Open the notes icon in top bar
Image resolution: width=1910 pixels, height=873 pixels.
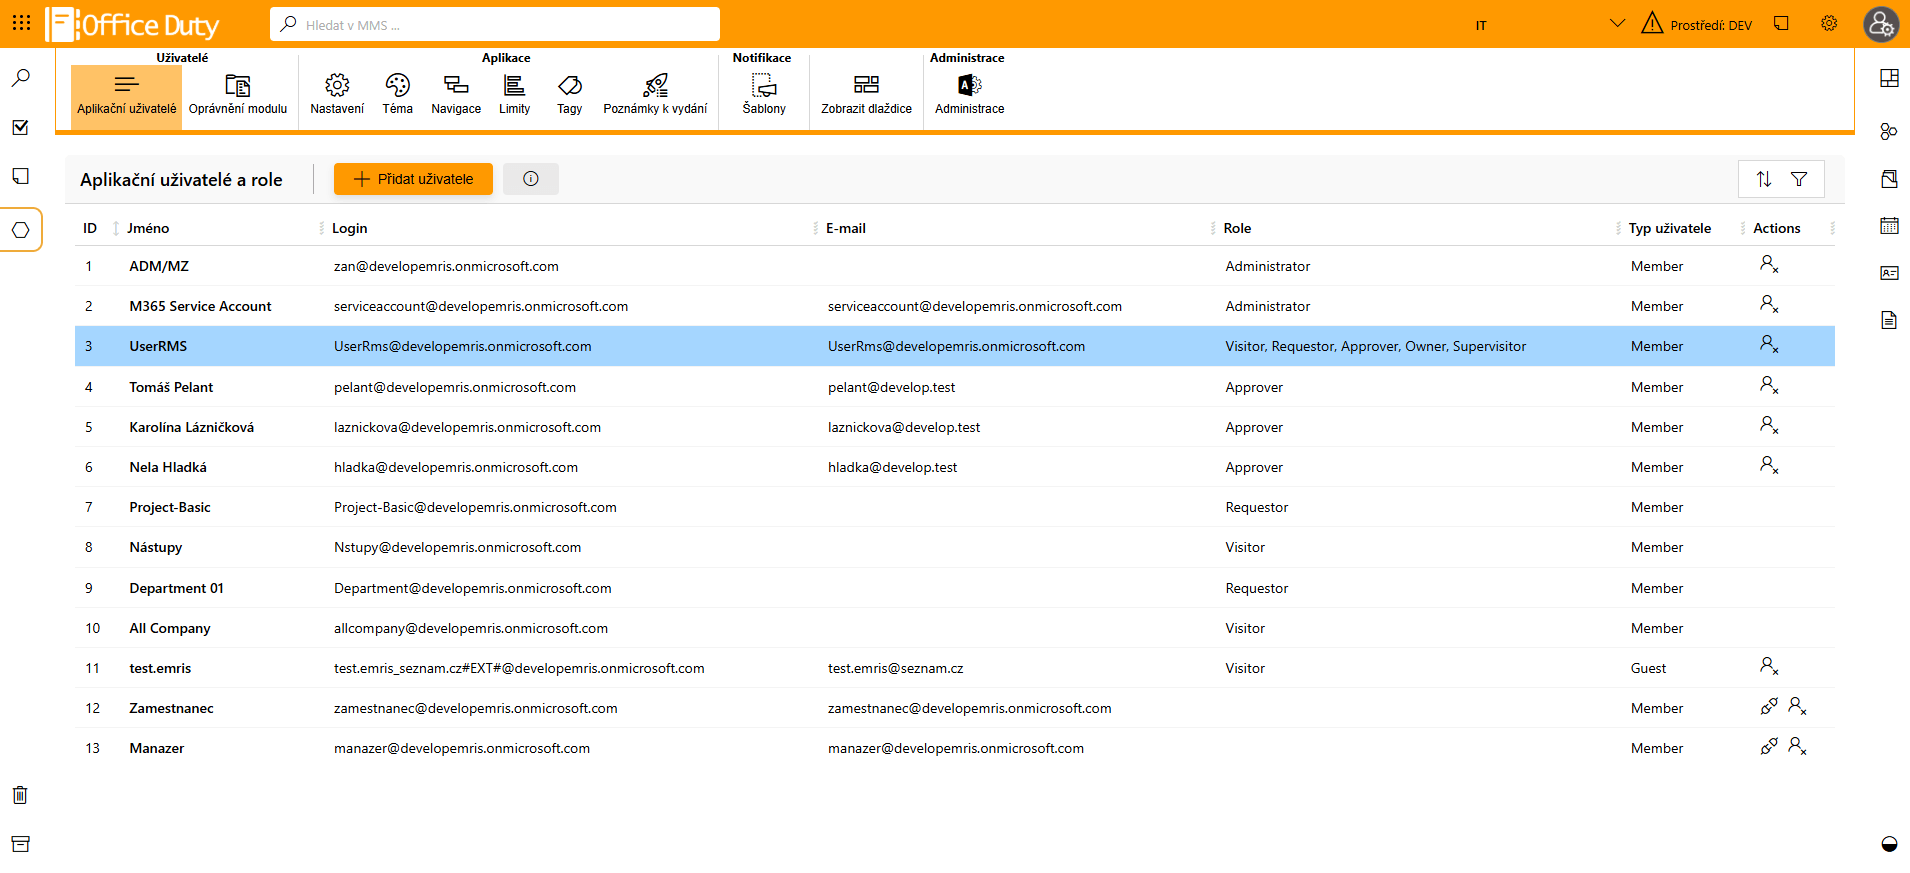pos(1781,23)
